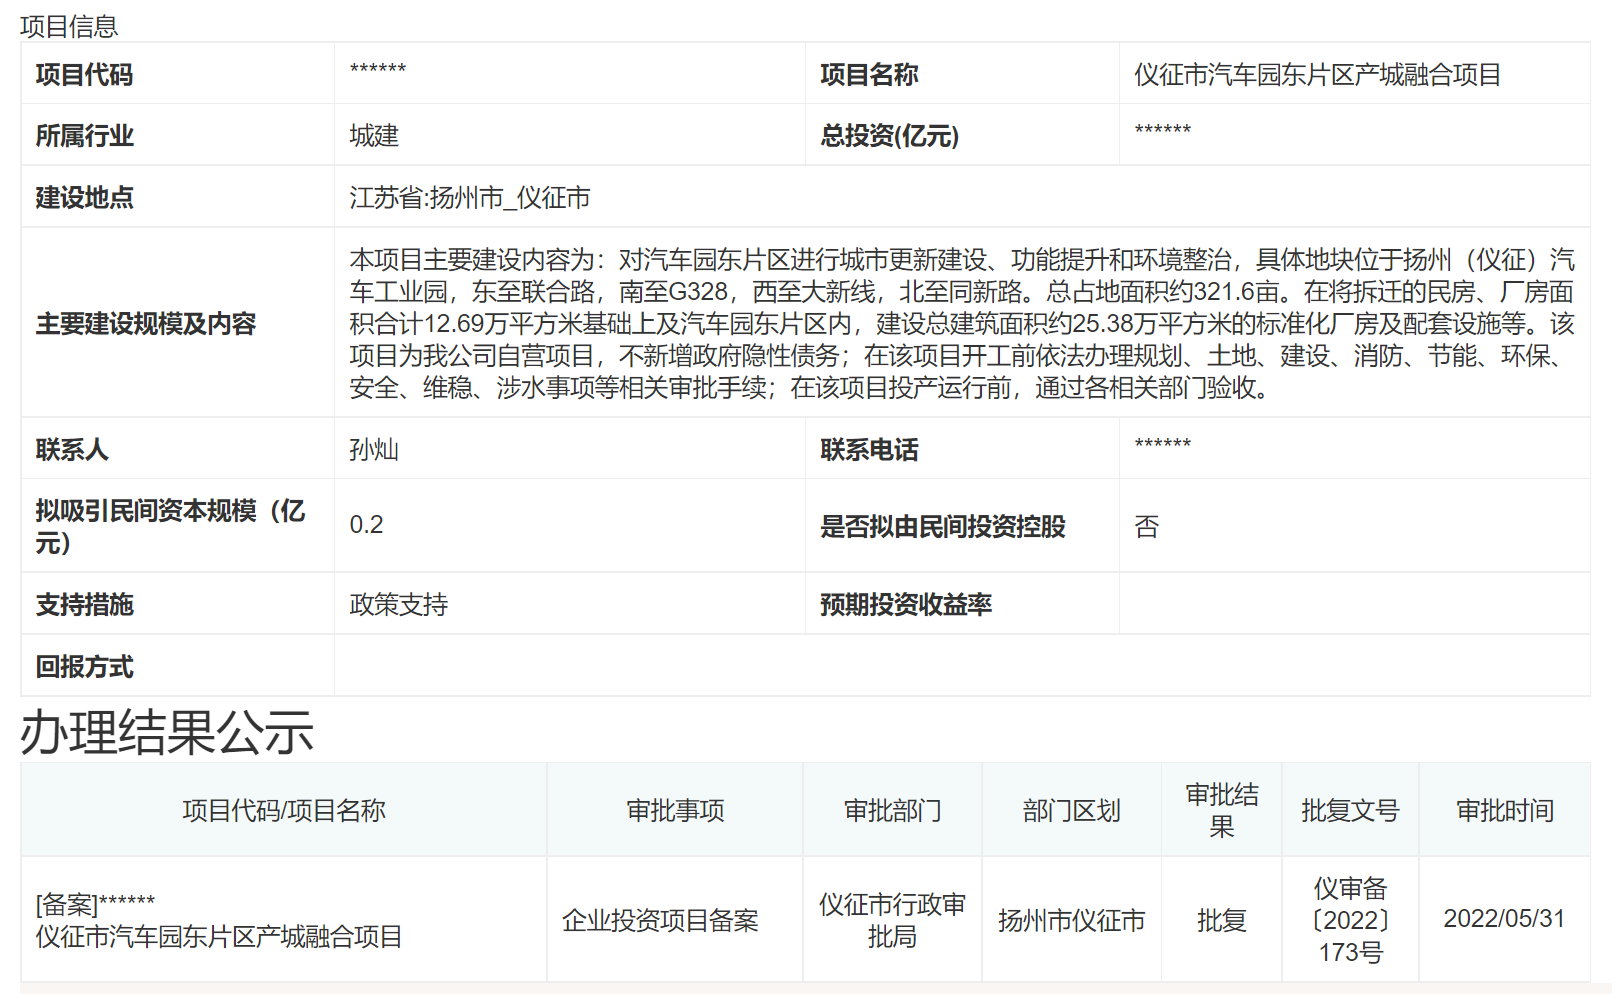Select the 总投资(亿元) label

890,136
